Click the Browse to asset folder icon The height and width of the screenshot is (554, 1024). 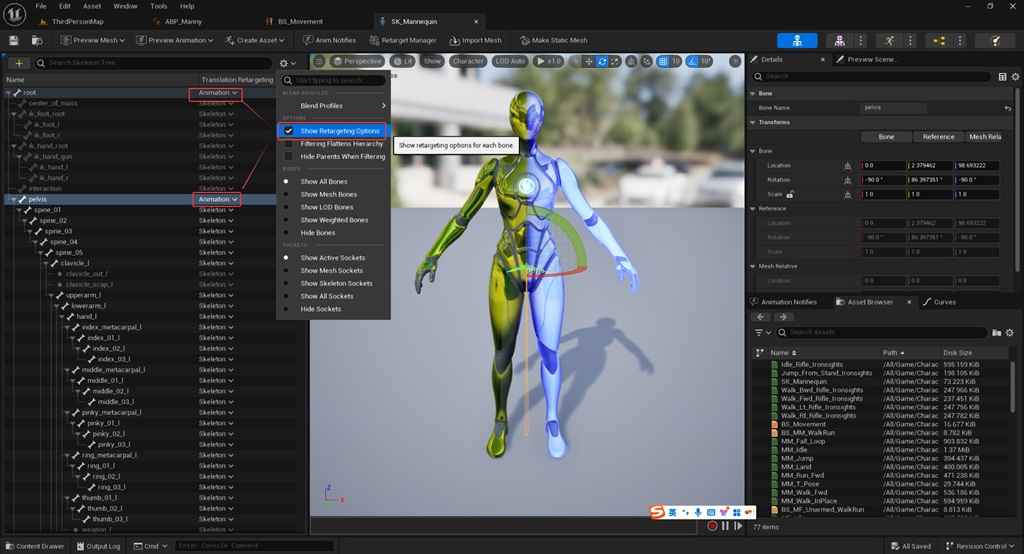click(37, 41)
